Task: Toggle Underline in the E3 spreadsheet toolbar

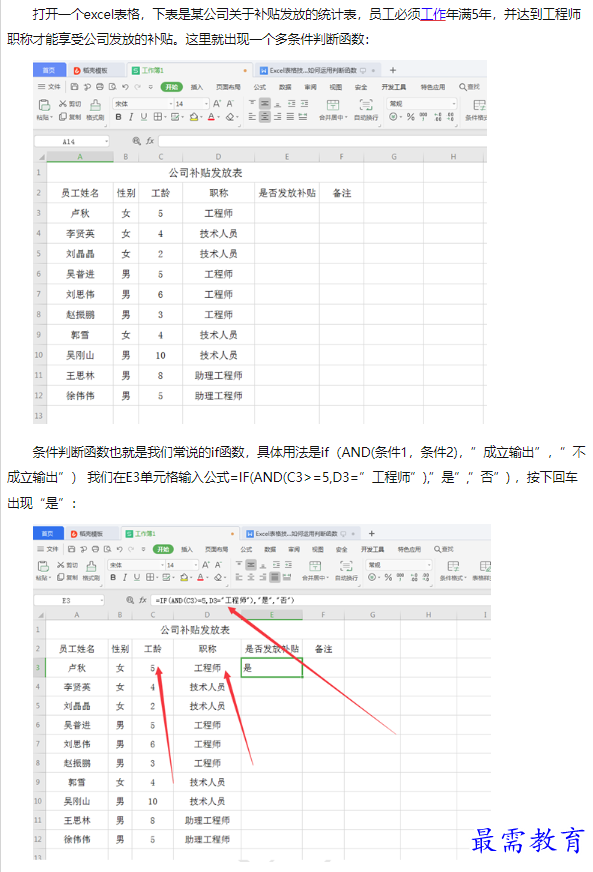Action: 137,577
